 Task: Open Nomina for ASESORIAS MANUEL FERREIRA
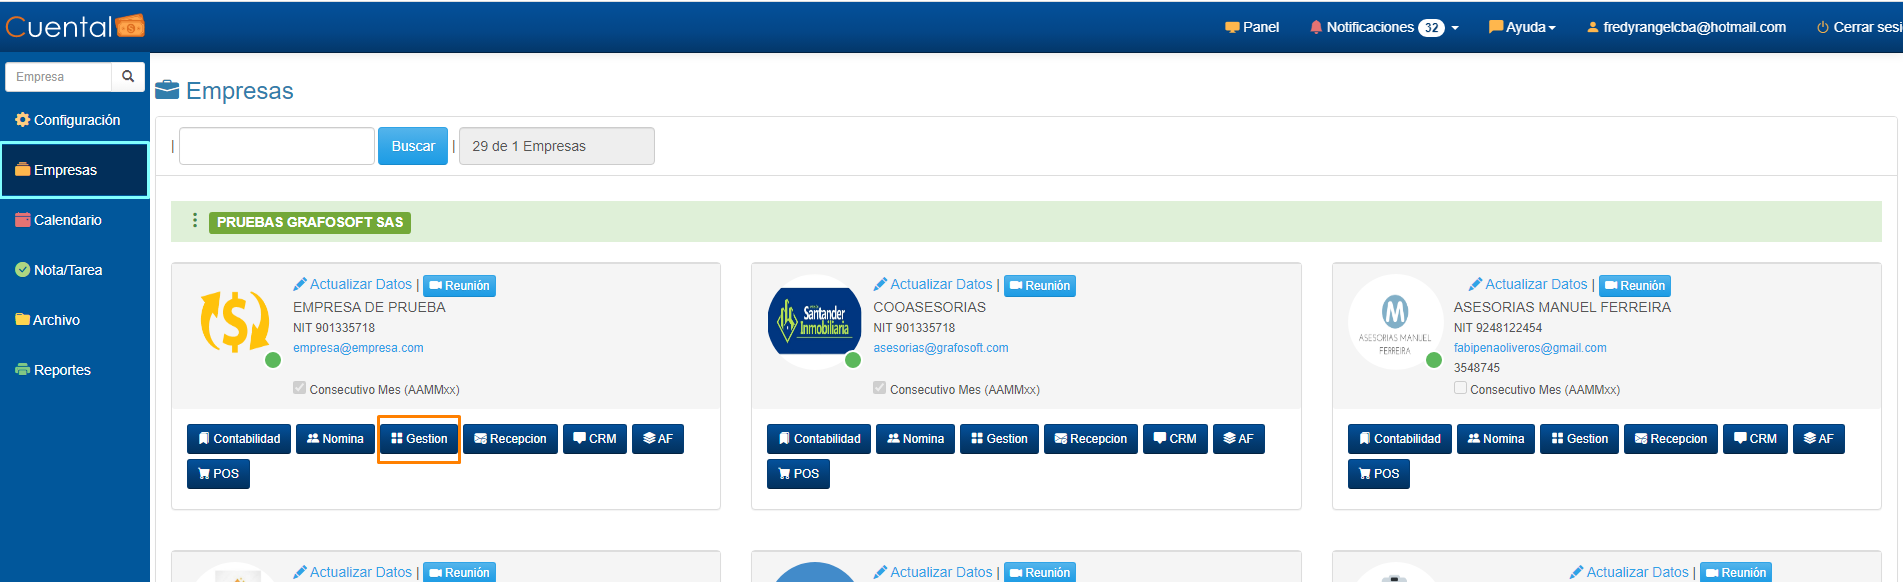(1495, 439)
